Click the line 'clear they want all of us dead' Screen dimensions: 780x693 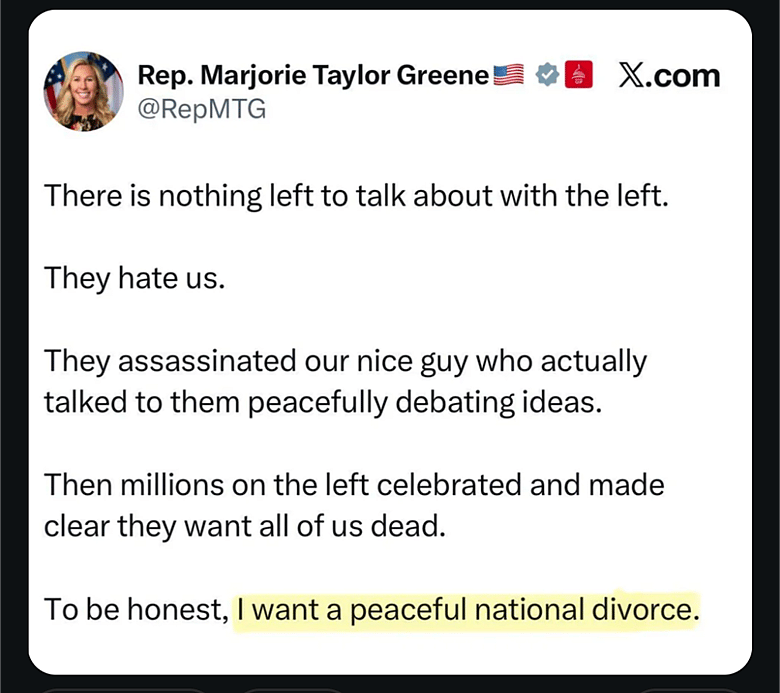pos(245,526)
